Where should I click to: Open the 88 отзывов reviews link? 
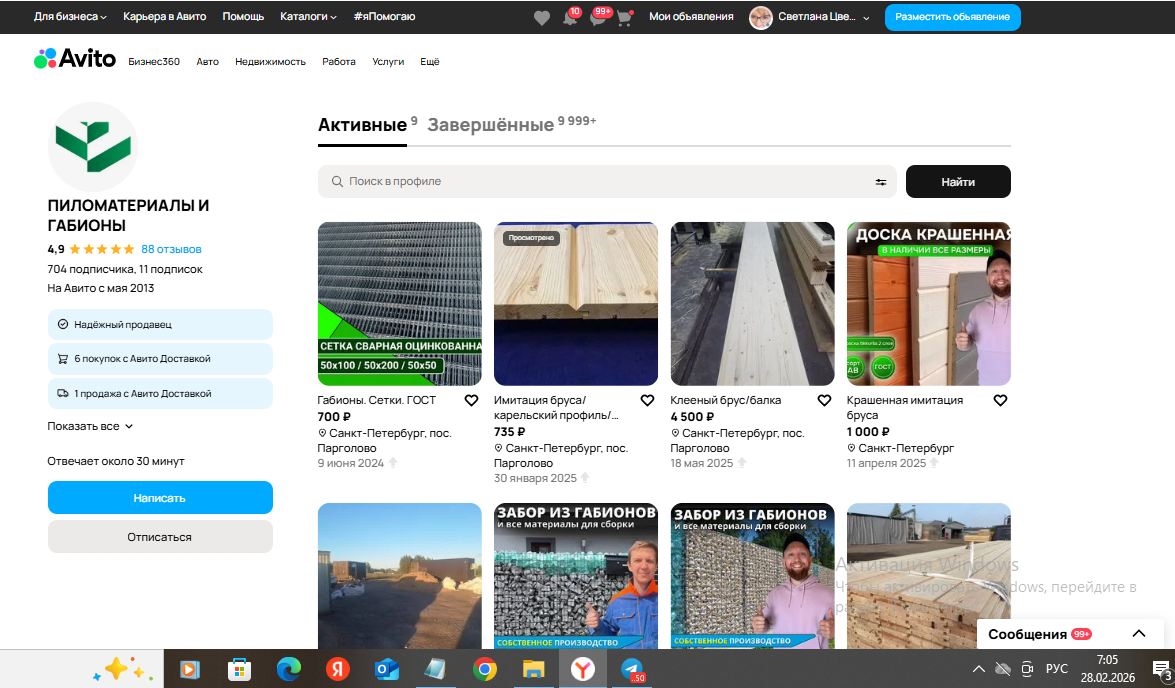[171, 249]
